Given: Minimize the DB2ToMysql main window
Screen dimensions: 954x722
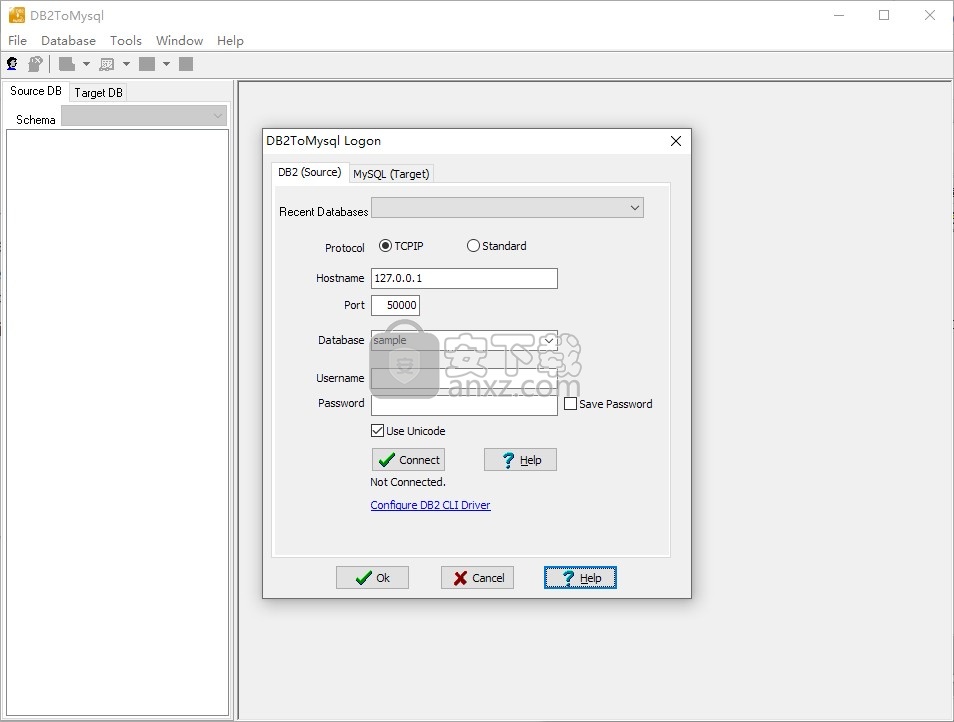Looking at the screenshot, I should [x=839, y=15].
